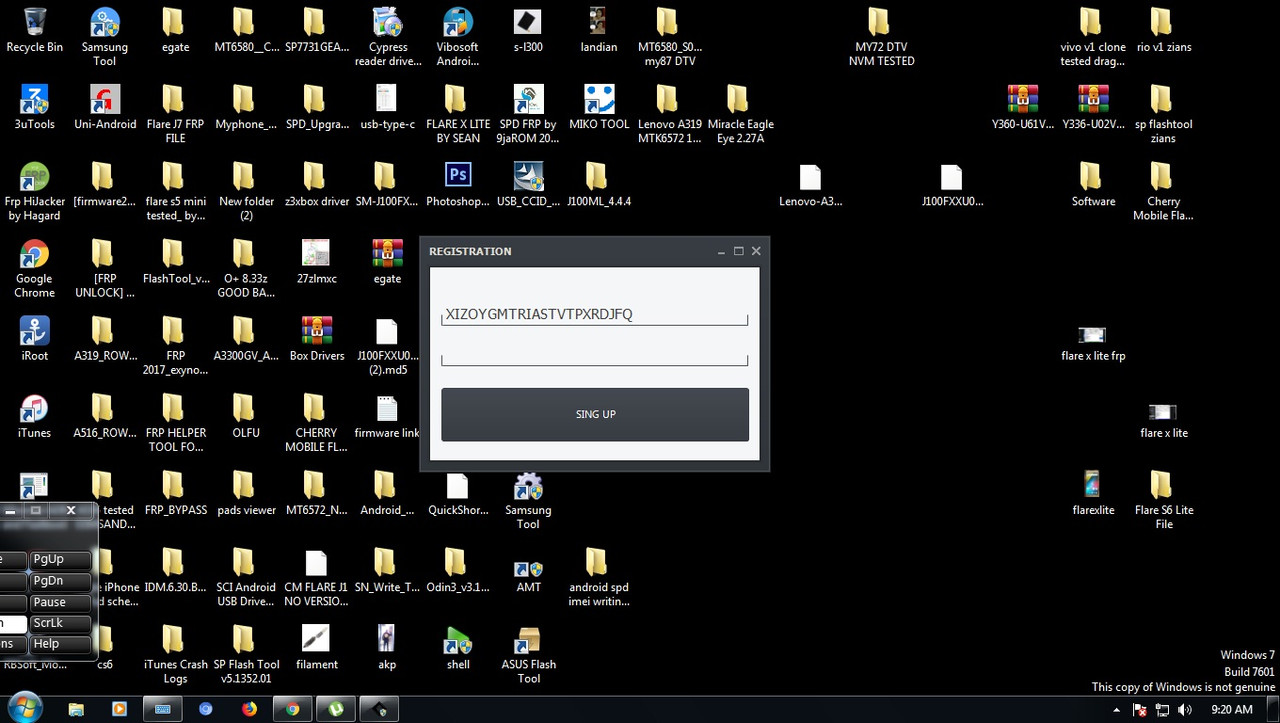Click the ScrLk key on on-screen keyboard
Image resolution: width=1280 pixels, height=723 pixels.
(61, 623)
